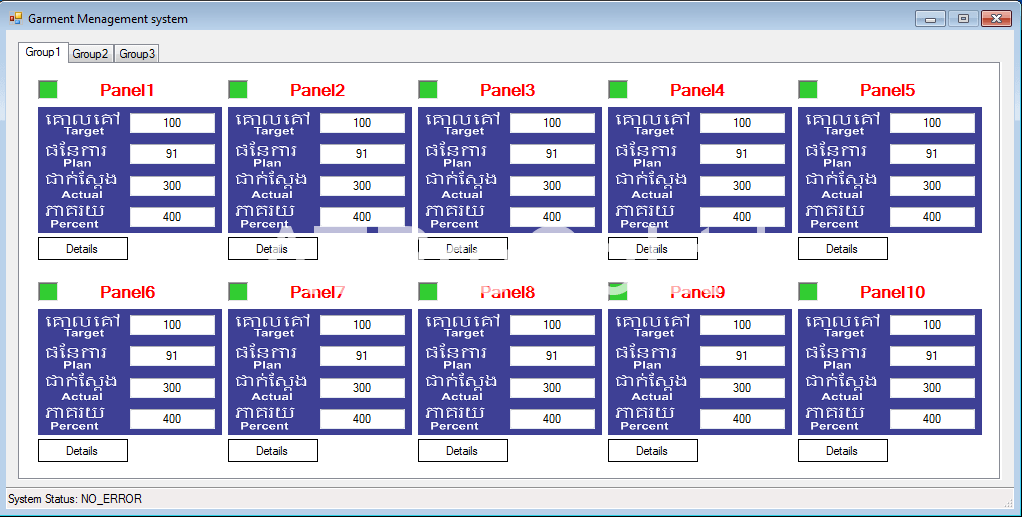This screenshot has width=1022, height=517.
Task: Show Details for Panel8
Action: (x=463, y=451)
